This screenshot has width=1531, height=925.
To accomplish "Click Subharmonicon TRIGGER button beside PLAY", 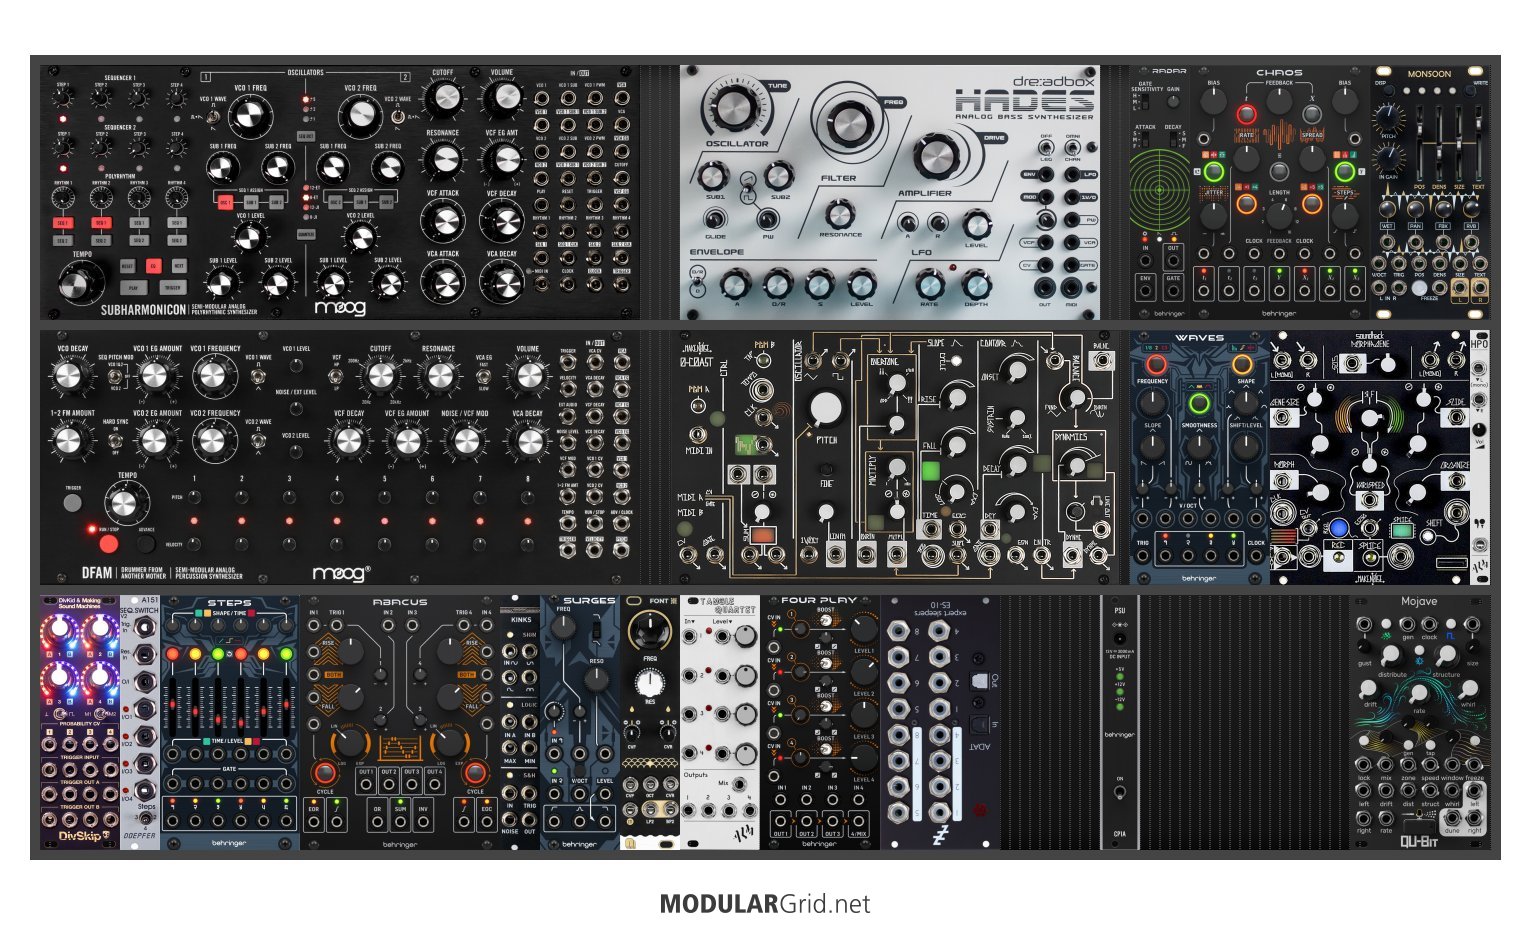I will [x=172, y=287].
